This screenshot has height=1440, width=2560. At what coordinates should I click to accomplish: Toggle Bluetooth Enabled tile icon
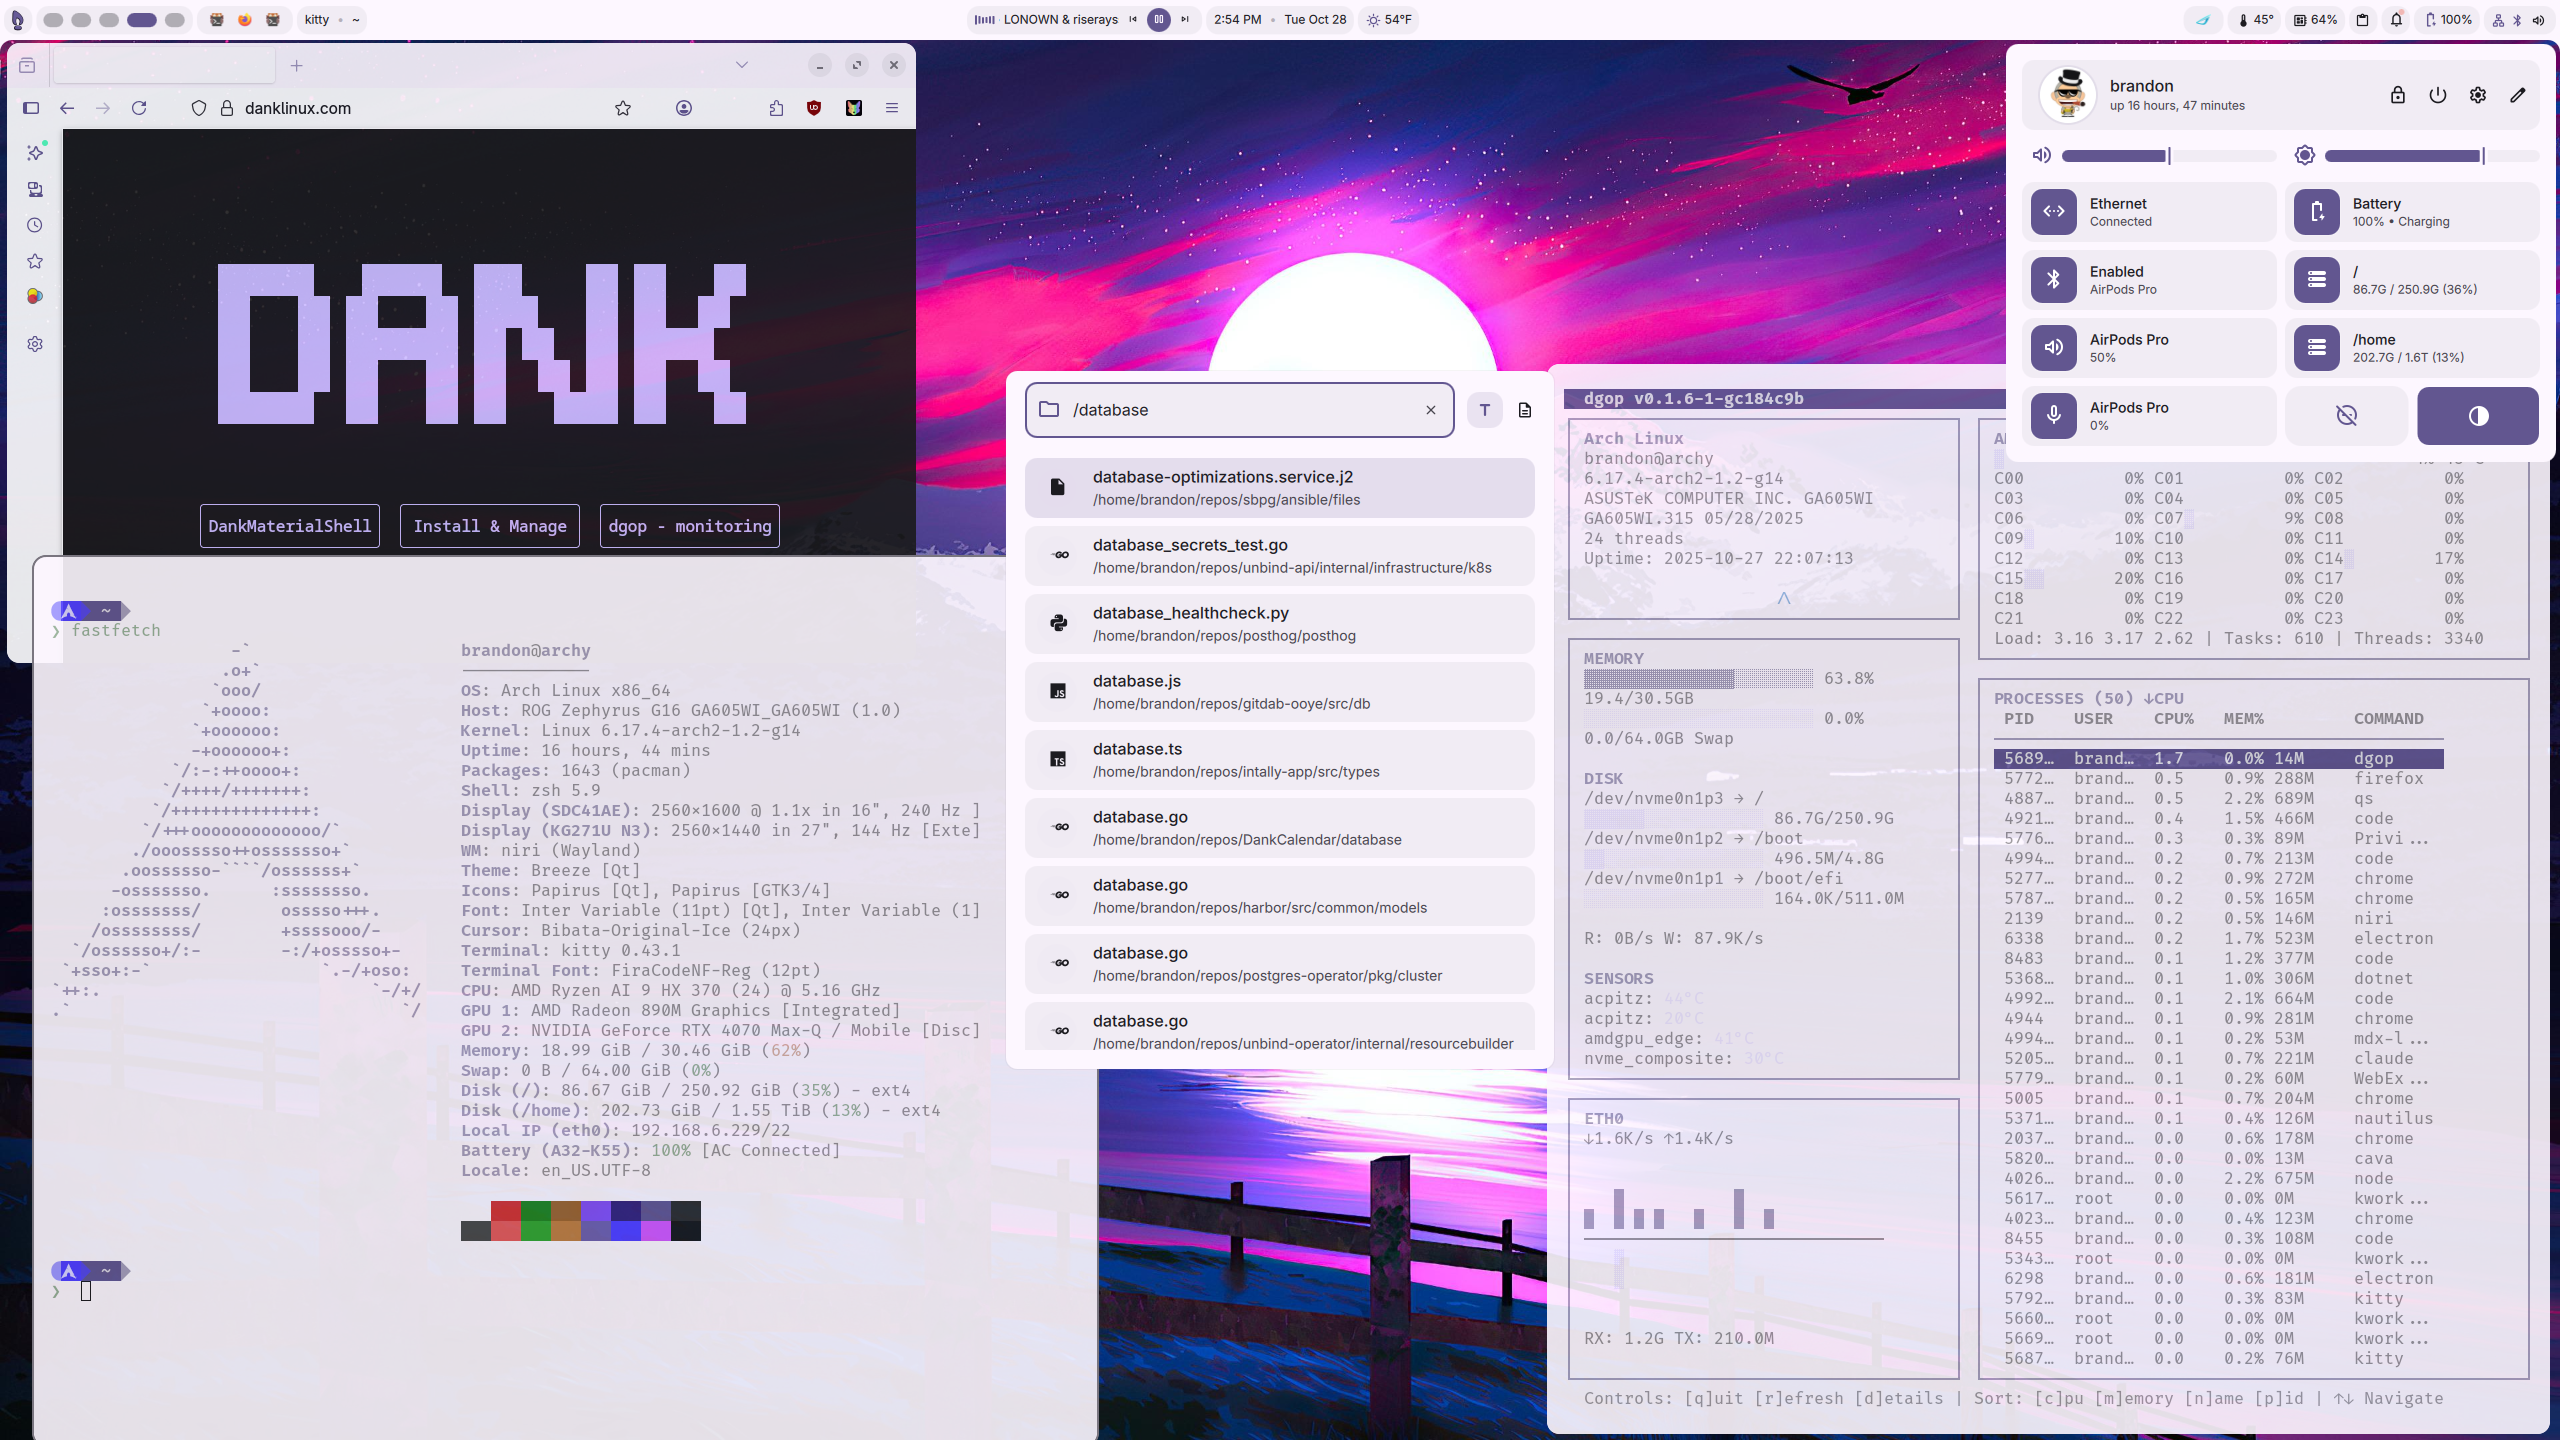click(2054, 280)
